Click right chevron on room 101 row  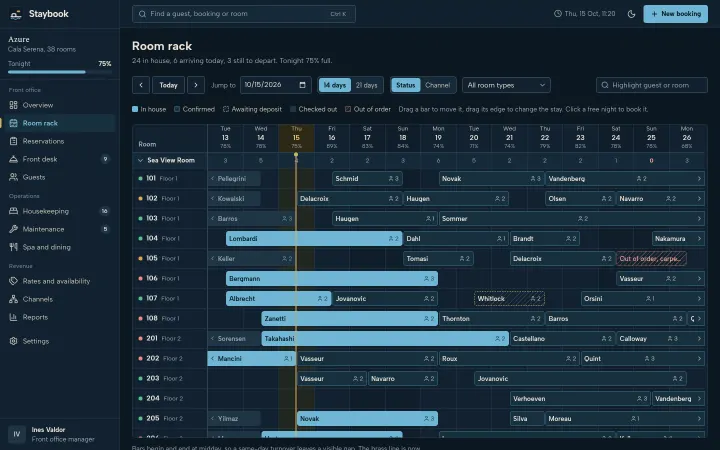click(699, 179)
